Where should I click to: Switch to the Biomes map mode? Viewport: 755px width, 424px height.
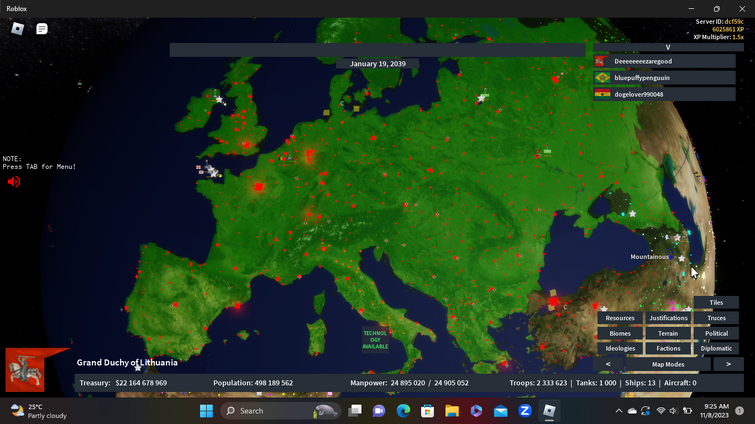coord(620,333)
